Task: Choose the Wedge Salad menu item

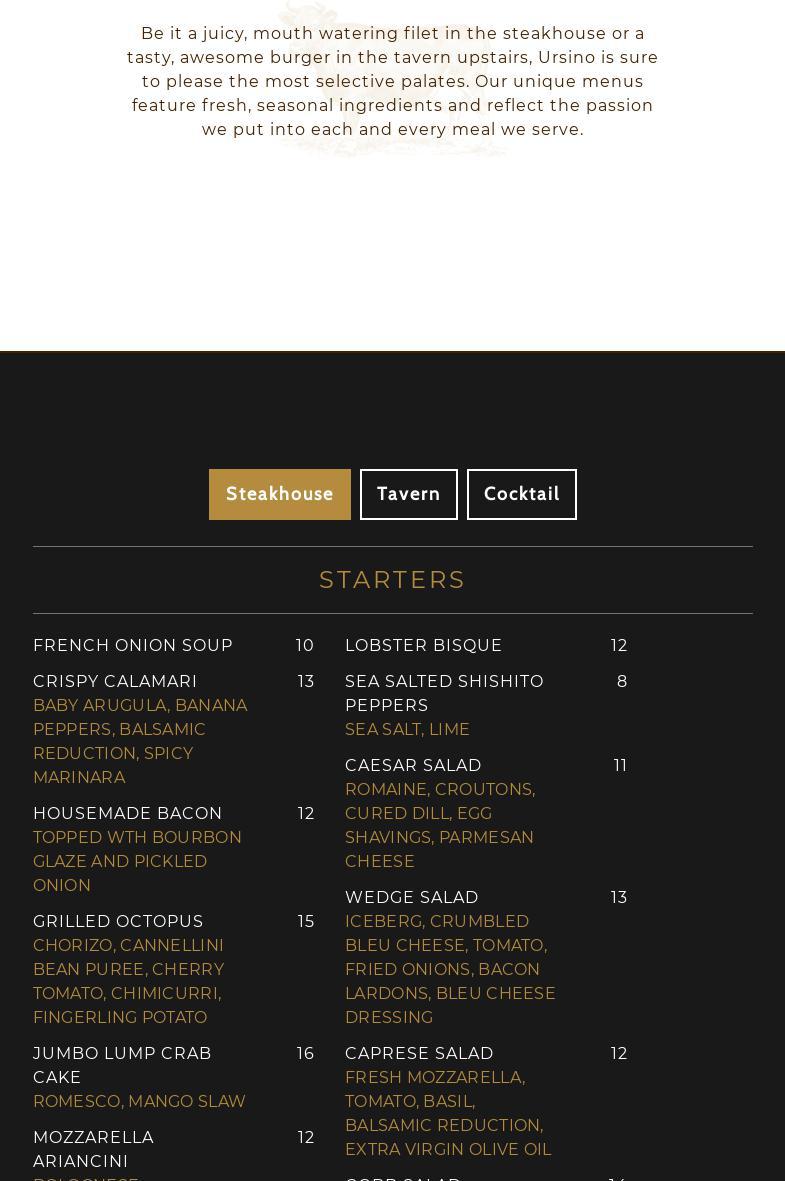Action: click(x=411, y=898)
